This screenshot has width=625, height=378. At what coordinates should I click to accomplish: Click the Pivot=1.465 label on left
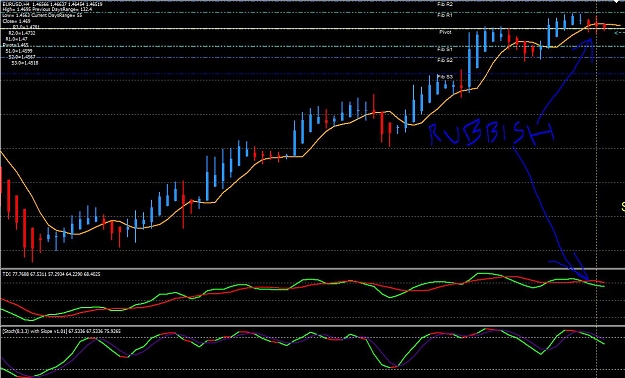(x=16, y=45)
